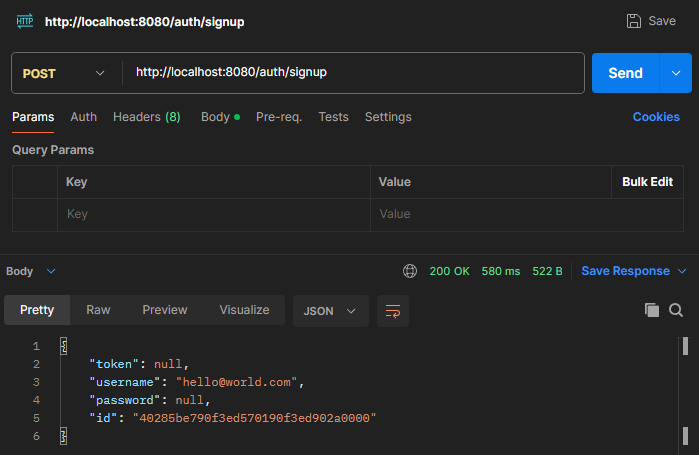Send the signup request
Viewport: 699px width, 455px height.
coord(625,73)
